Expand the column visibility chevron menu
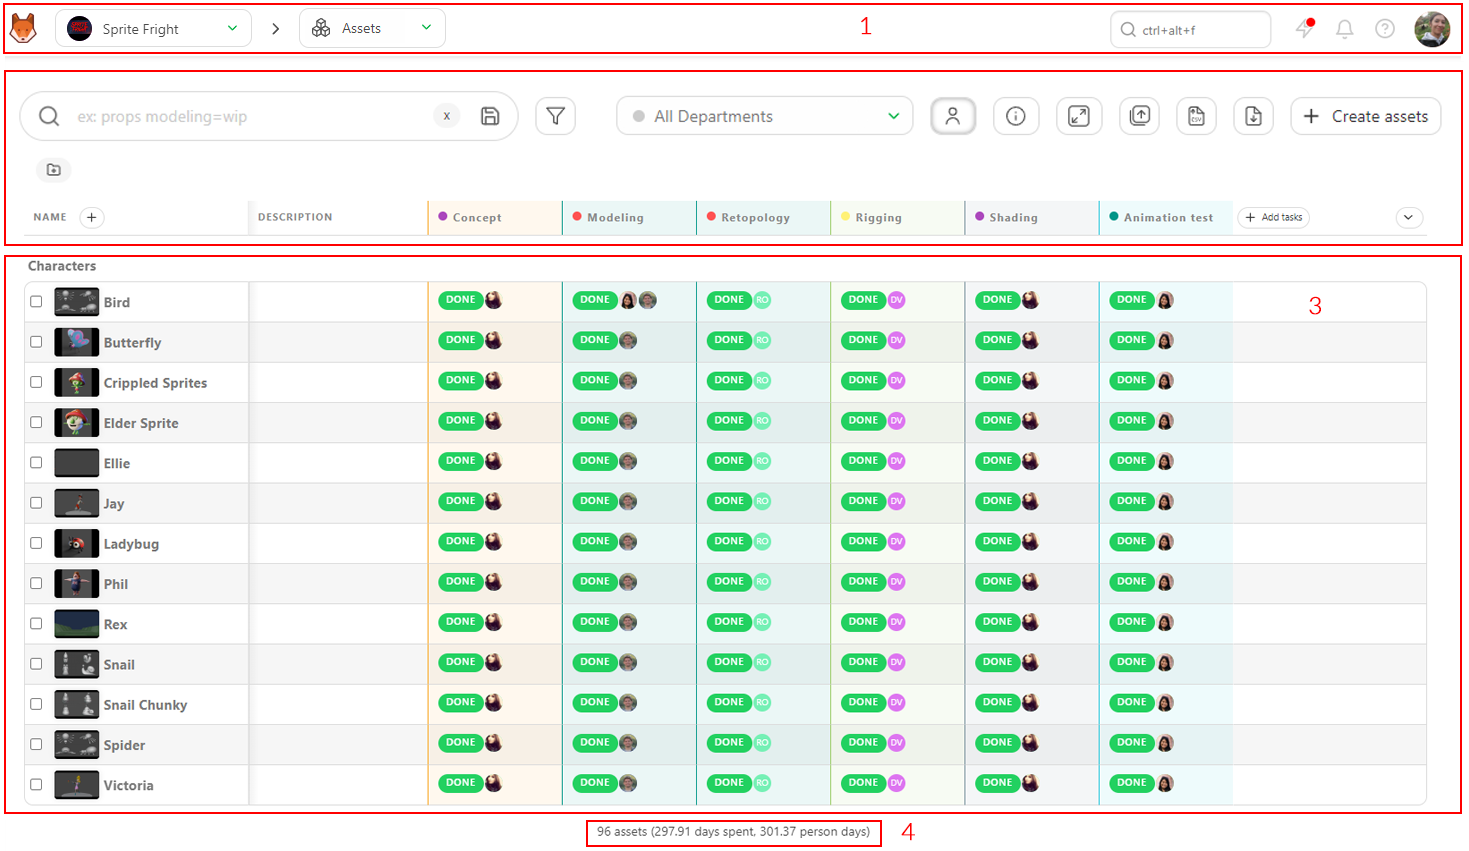1469x851 pixels. 1409,217
